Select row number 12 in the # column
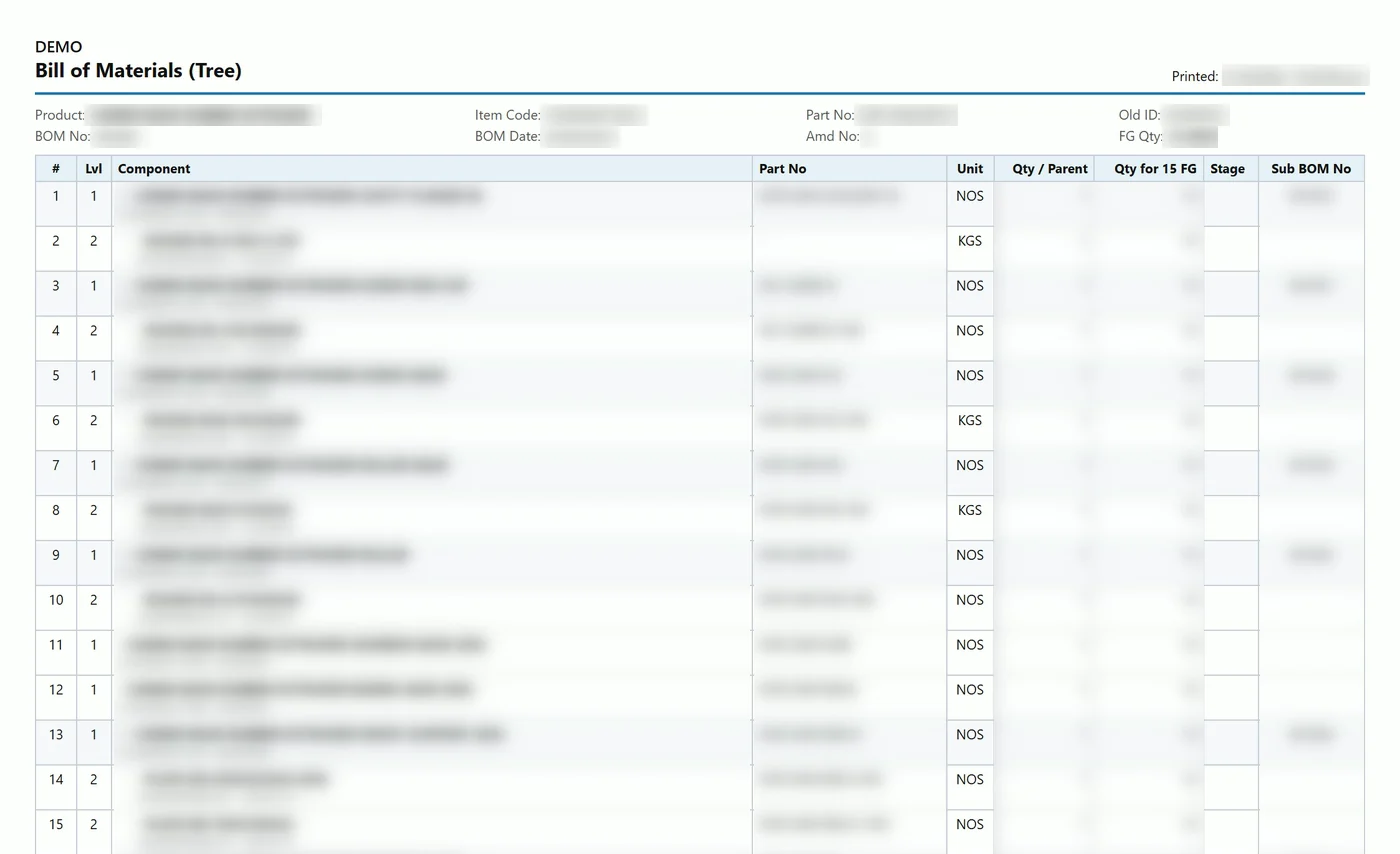1400x854 pixels. tap(56, 690)
